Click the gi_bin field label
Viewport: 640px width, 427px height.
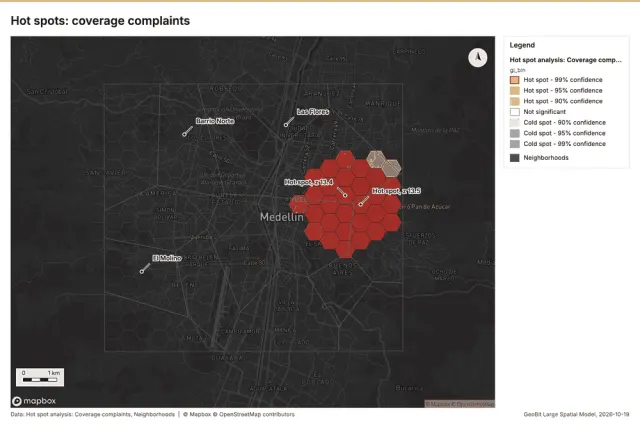click(x=517, y=70)
